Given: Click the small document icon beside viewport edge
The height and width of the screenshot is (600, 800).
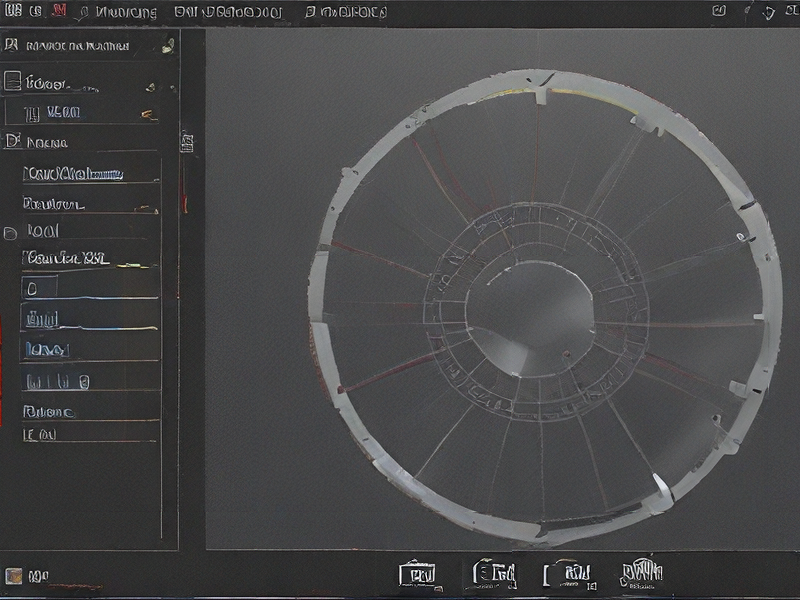Looking at the screenshot, I should (187, 142).
